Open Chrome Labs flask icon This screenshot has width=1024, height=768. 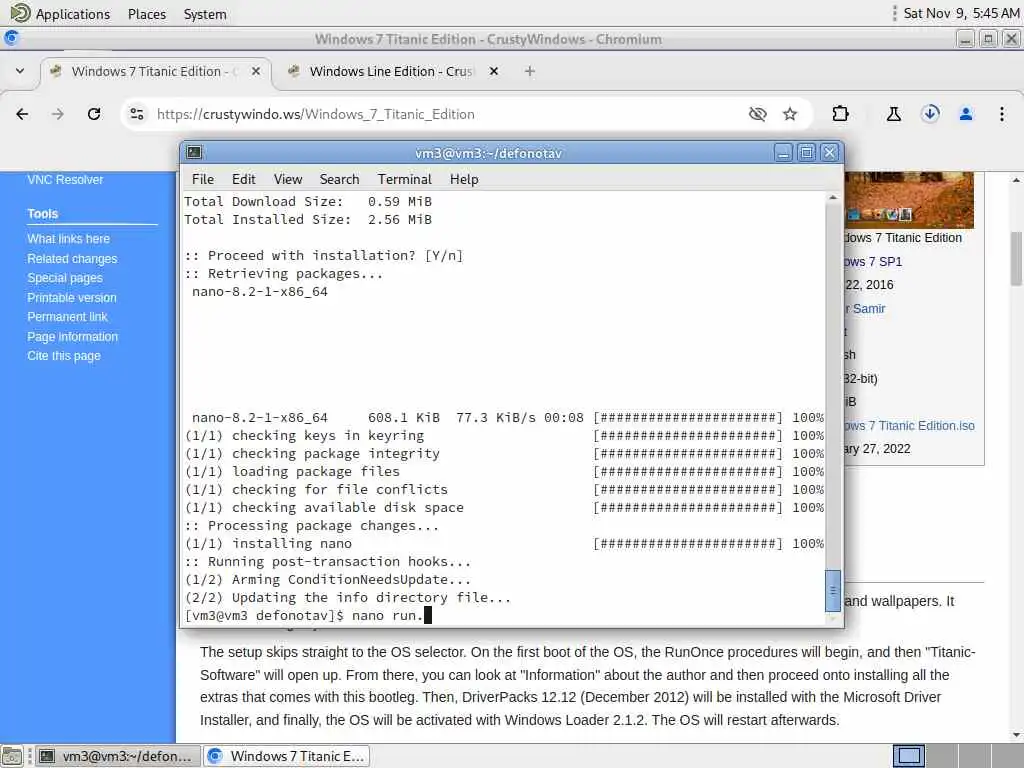pyautogui.click(x=893, y=114)
